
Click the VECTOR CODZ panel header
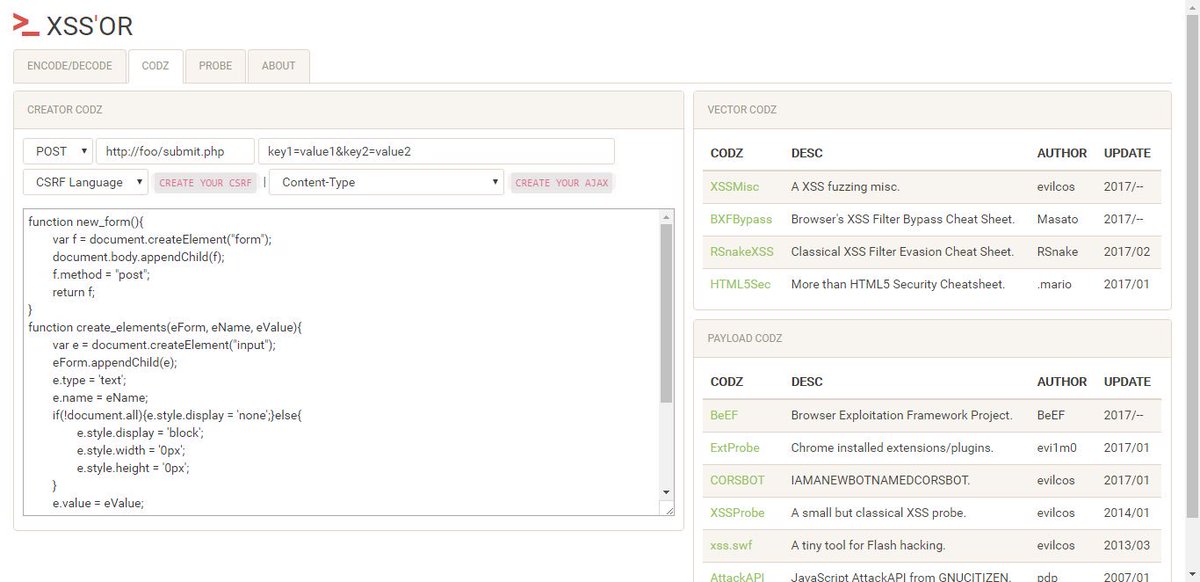click(932, 110)
